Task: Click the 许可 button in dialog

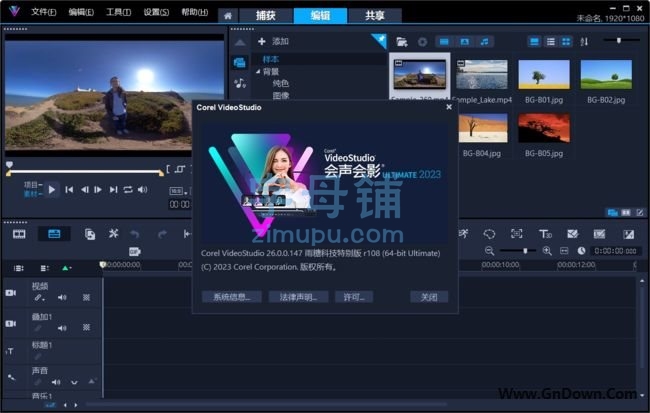Action: coord(354,297)
